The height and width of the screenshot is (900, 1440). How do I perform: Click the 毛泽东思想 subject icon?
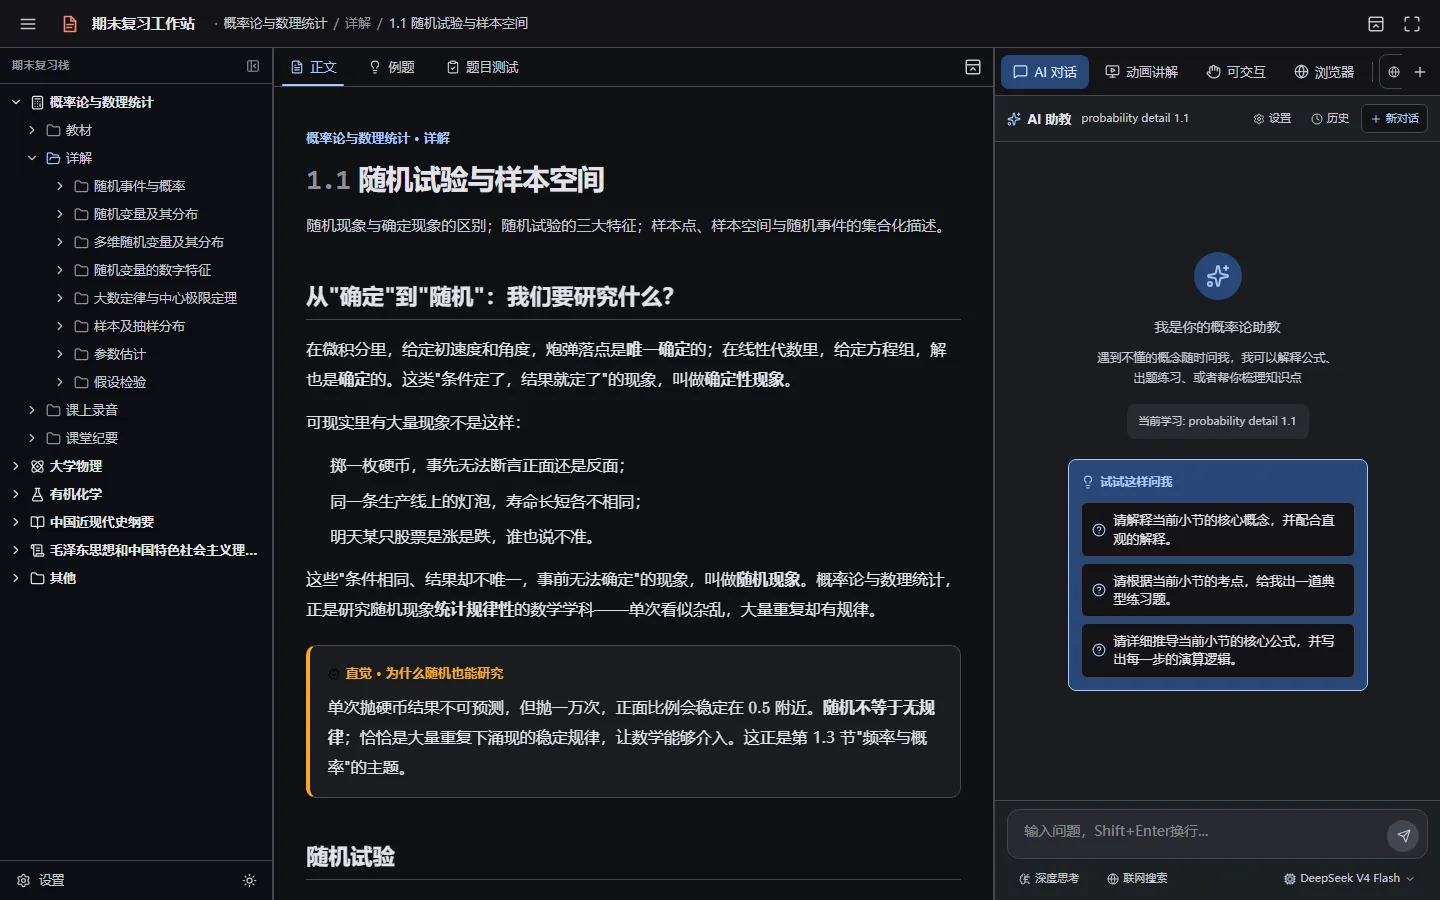(38, 550)
